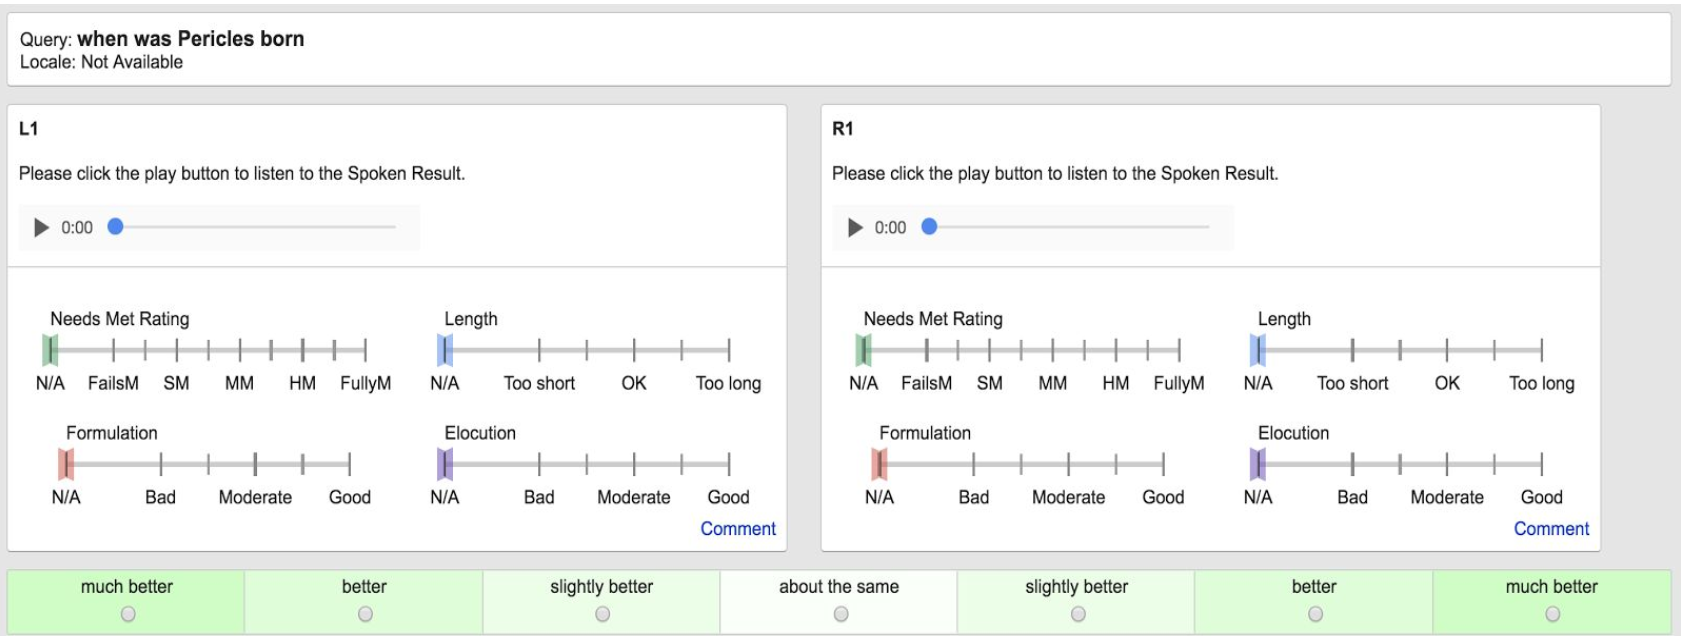1681x636 pixels.
Task: Set R1 Length slider to Too short
Action: (1352, 350)
